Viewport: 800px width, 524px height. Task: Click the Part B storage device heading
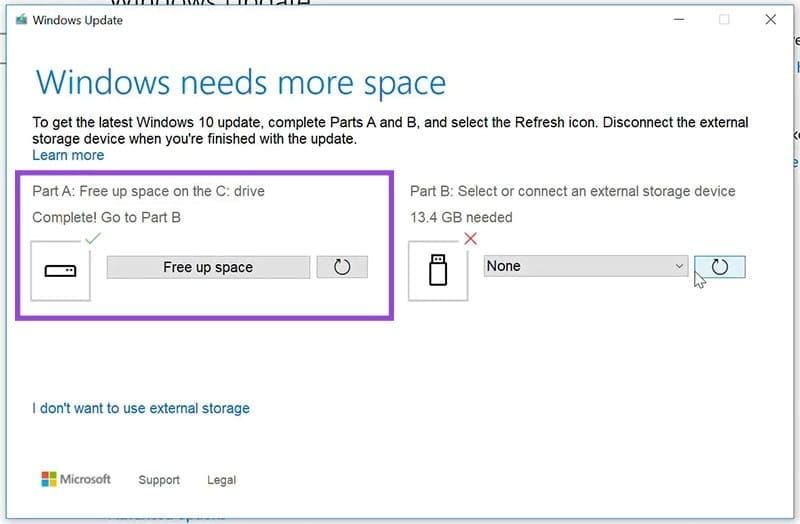click(572, 191)
